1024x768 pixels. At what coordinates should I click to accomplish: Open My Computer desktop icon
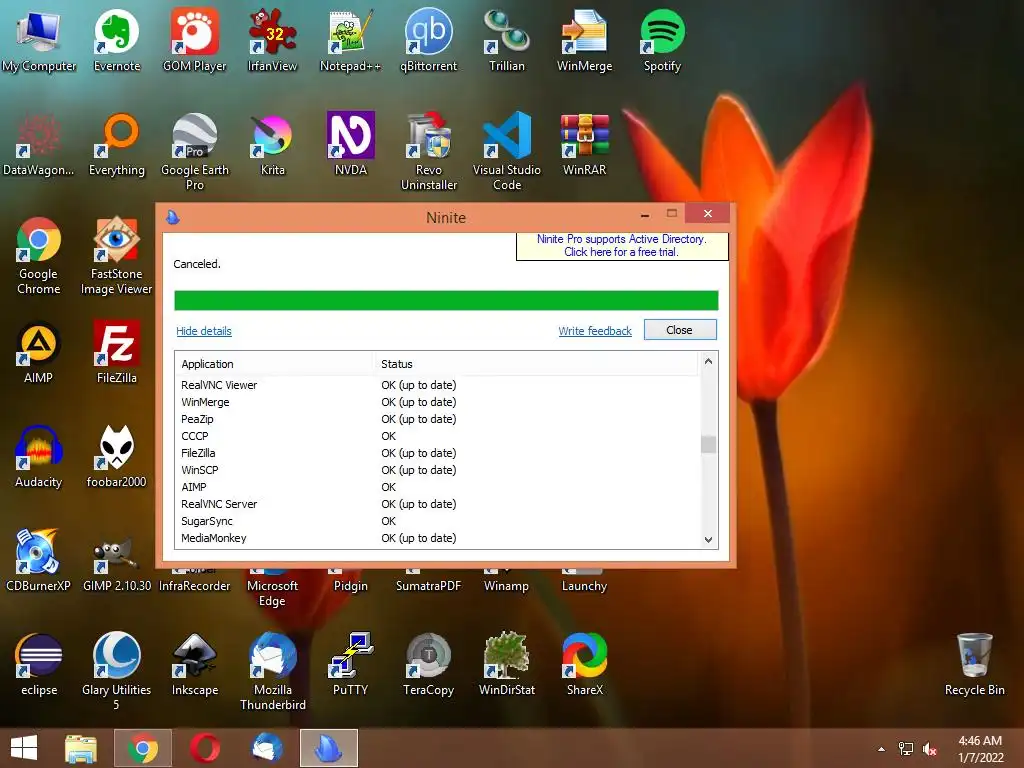39,39
